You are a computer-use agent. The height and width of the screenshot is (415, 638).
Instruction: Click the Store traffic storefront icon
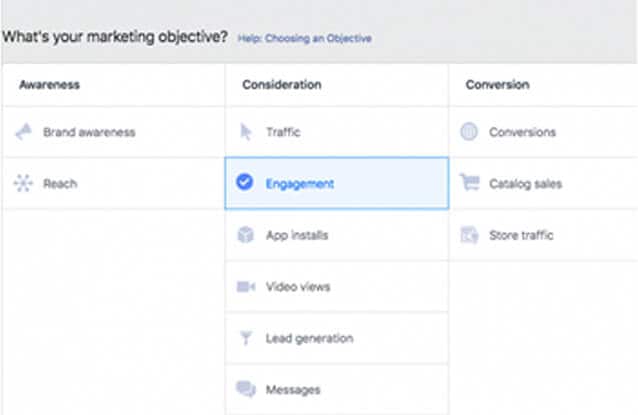point(469,236)
